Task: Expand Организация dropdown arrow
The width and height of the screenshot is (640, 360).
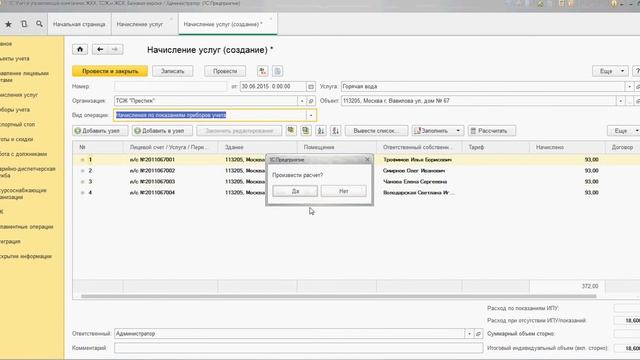Action: (x=302, y=101)
